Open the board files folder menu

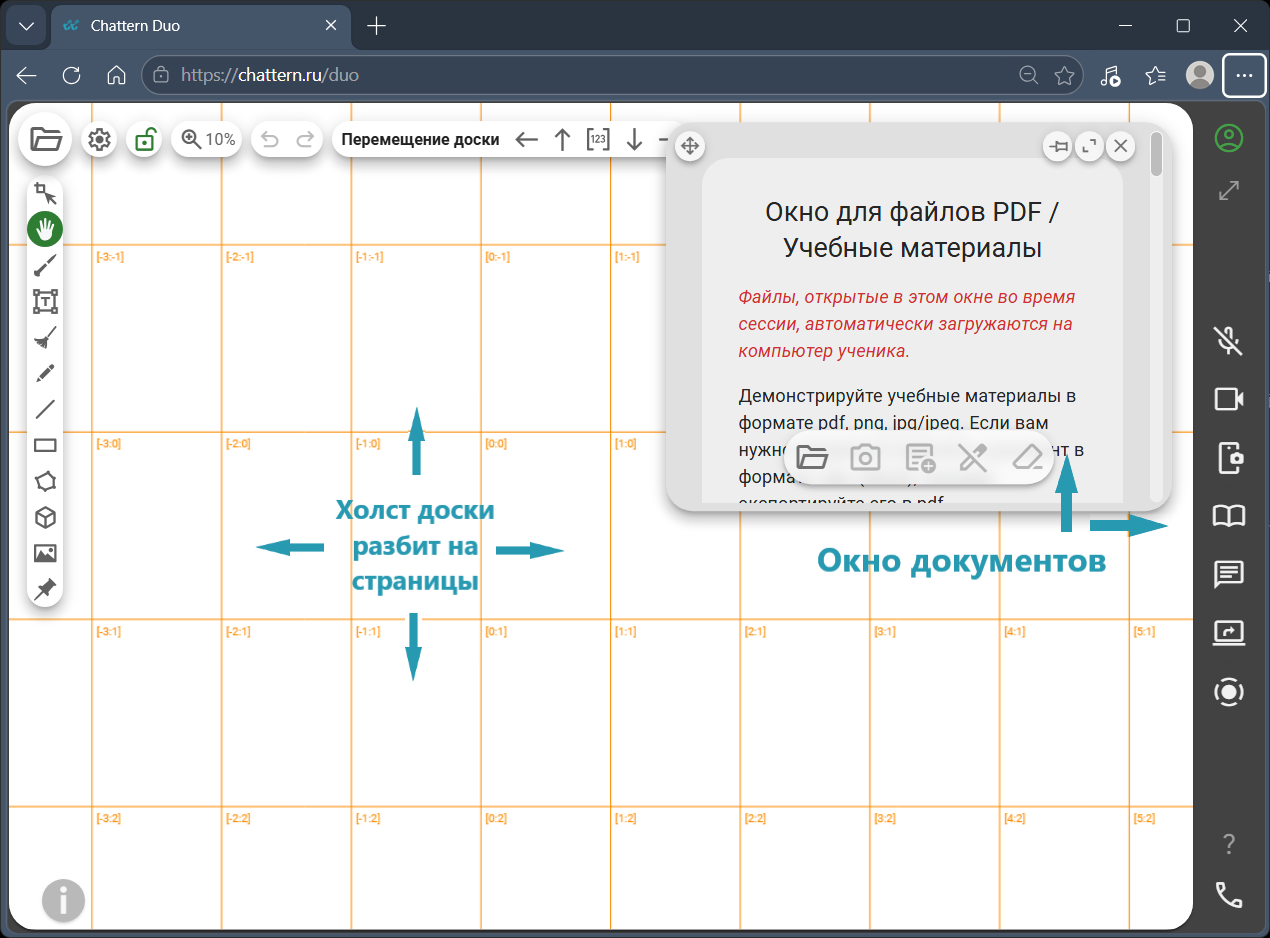tap(45, 140)
